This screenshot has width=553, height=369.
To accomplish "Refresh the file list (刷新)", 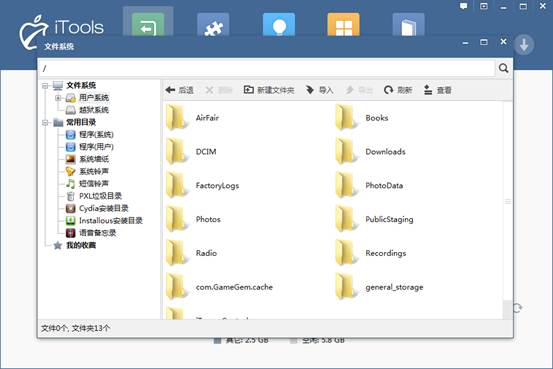I will (x=398, y=90).
